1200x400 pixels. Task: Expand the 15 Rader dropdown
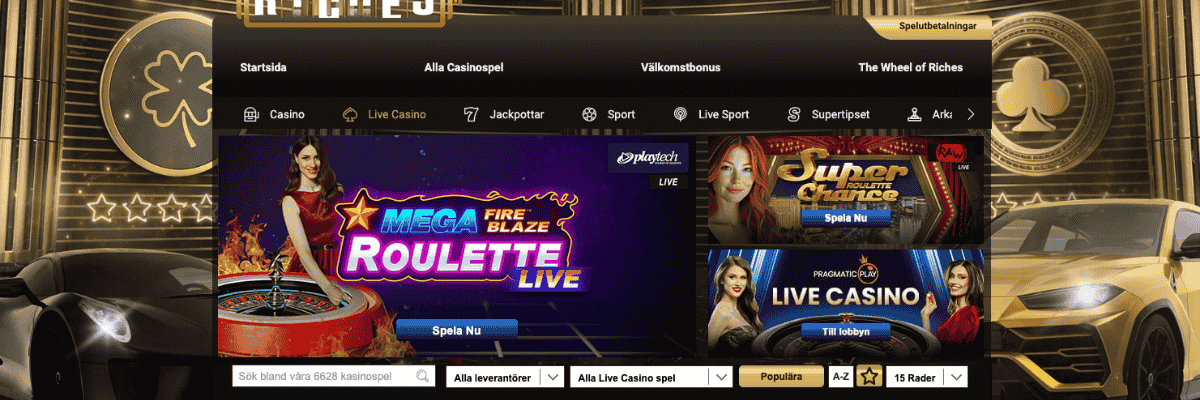point(928,377)
